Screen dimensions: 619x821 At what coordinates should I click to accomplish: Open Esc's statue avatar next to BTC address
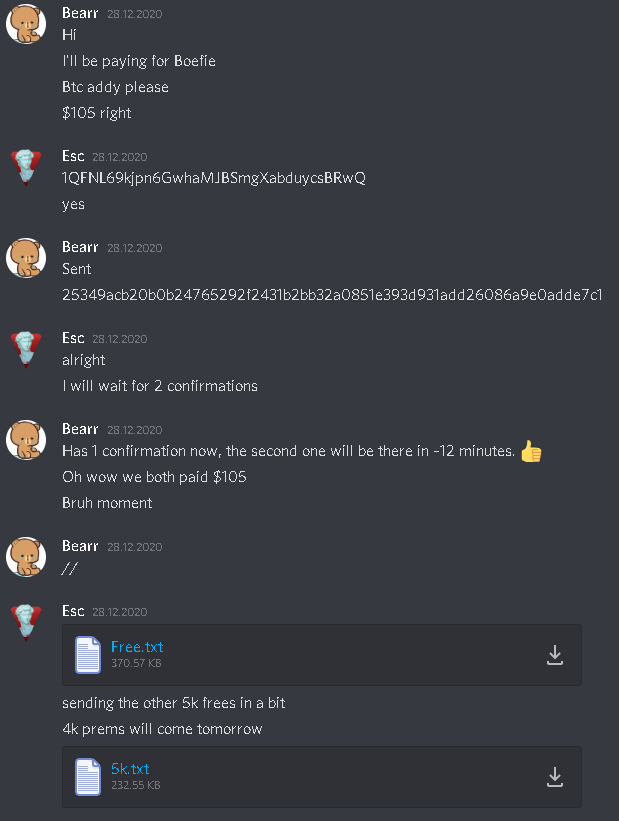click(x=26, y=168)
